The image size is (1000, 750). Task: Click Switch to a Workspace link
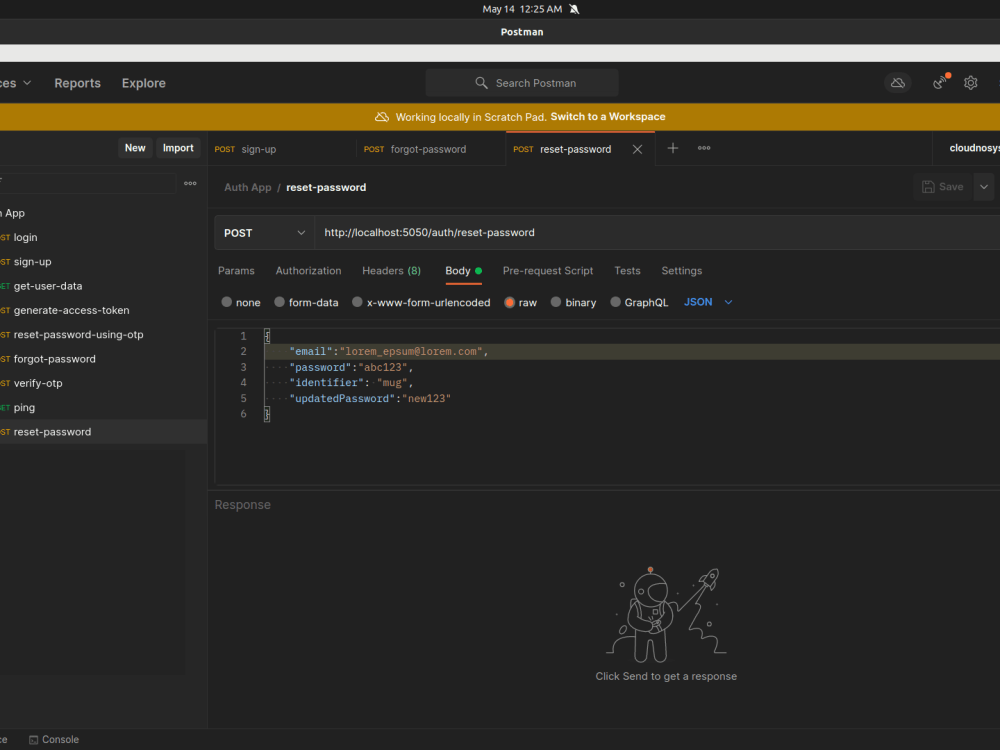(608, 117)
